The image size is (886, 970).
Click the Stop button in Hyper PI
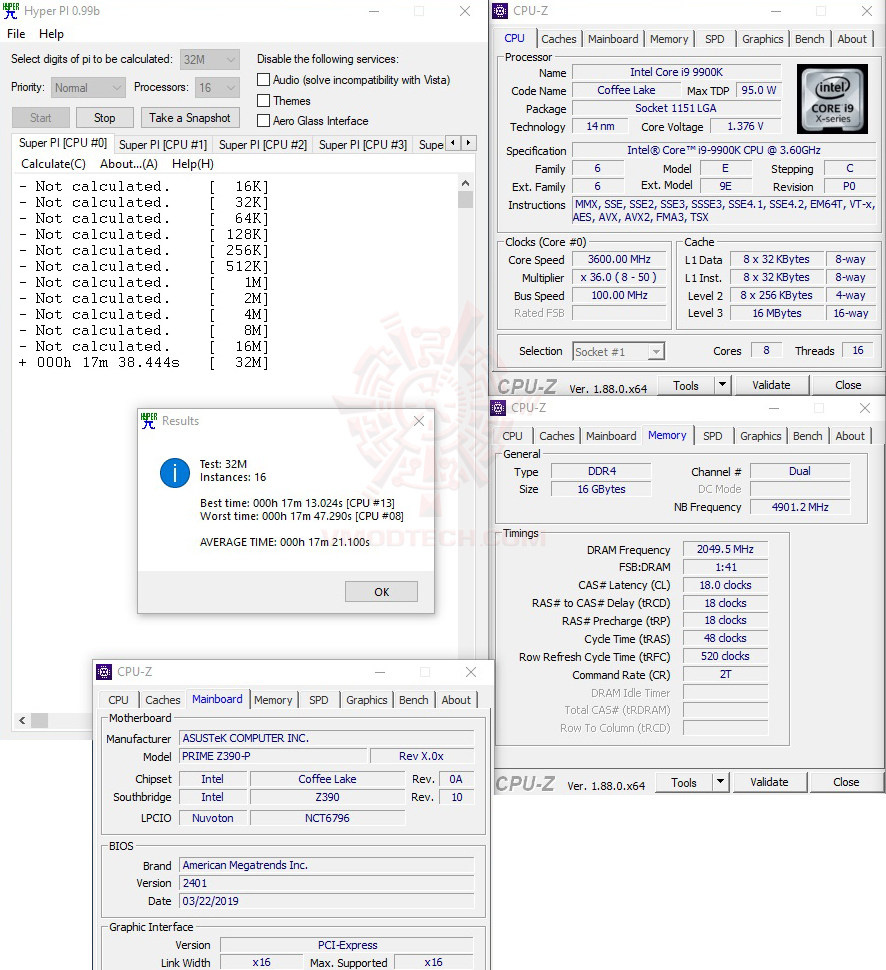pos(105,118)
